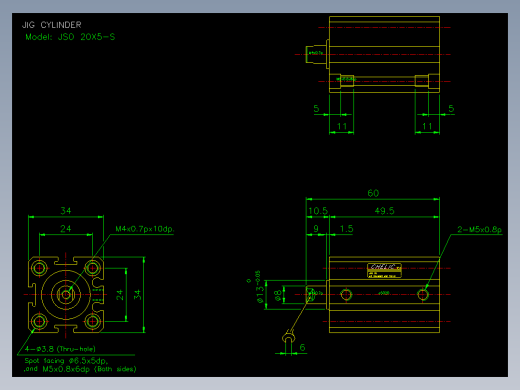Click the "6" wrench flat dimension
The width and height of the screenshot is (520, 390).
click(x=302, y=348)
